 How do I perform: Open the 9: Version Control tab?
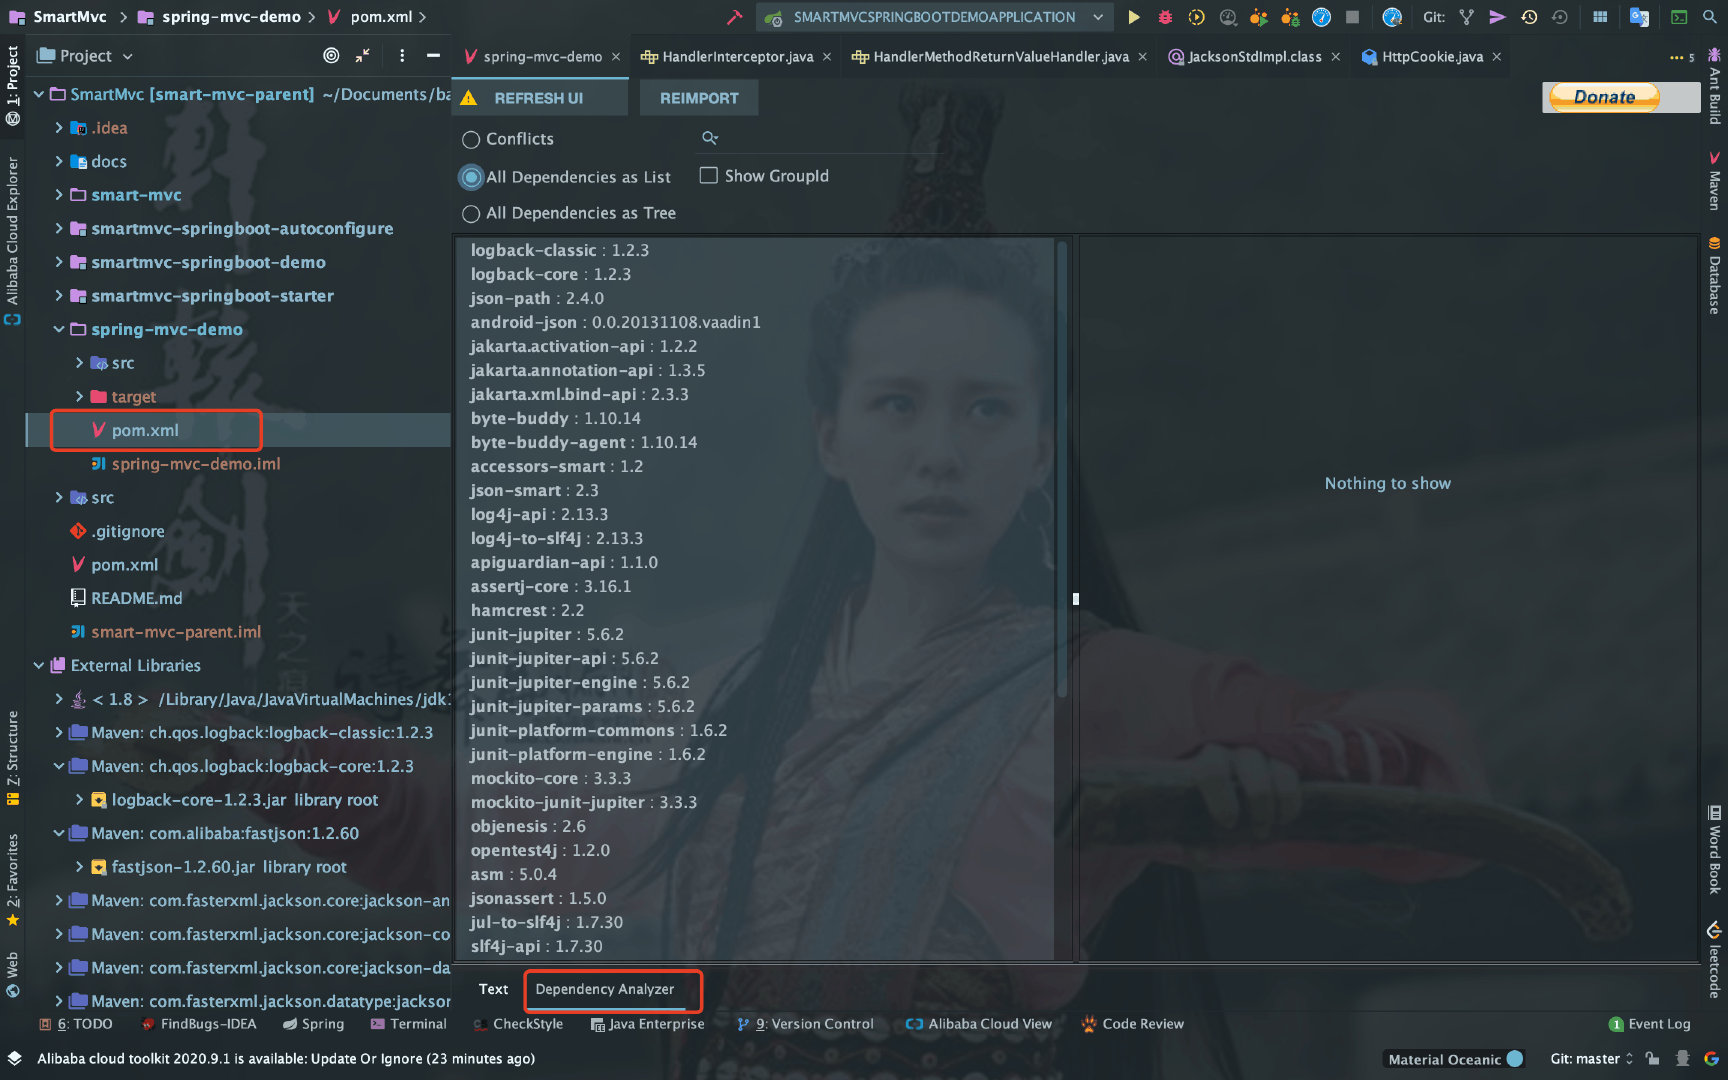[x=805, y=1024]
